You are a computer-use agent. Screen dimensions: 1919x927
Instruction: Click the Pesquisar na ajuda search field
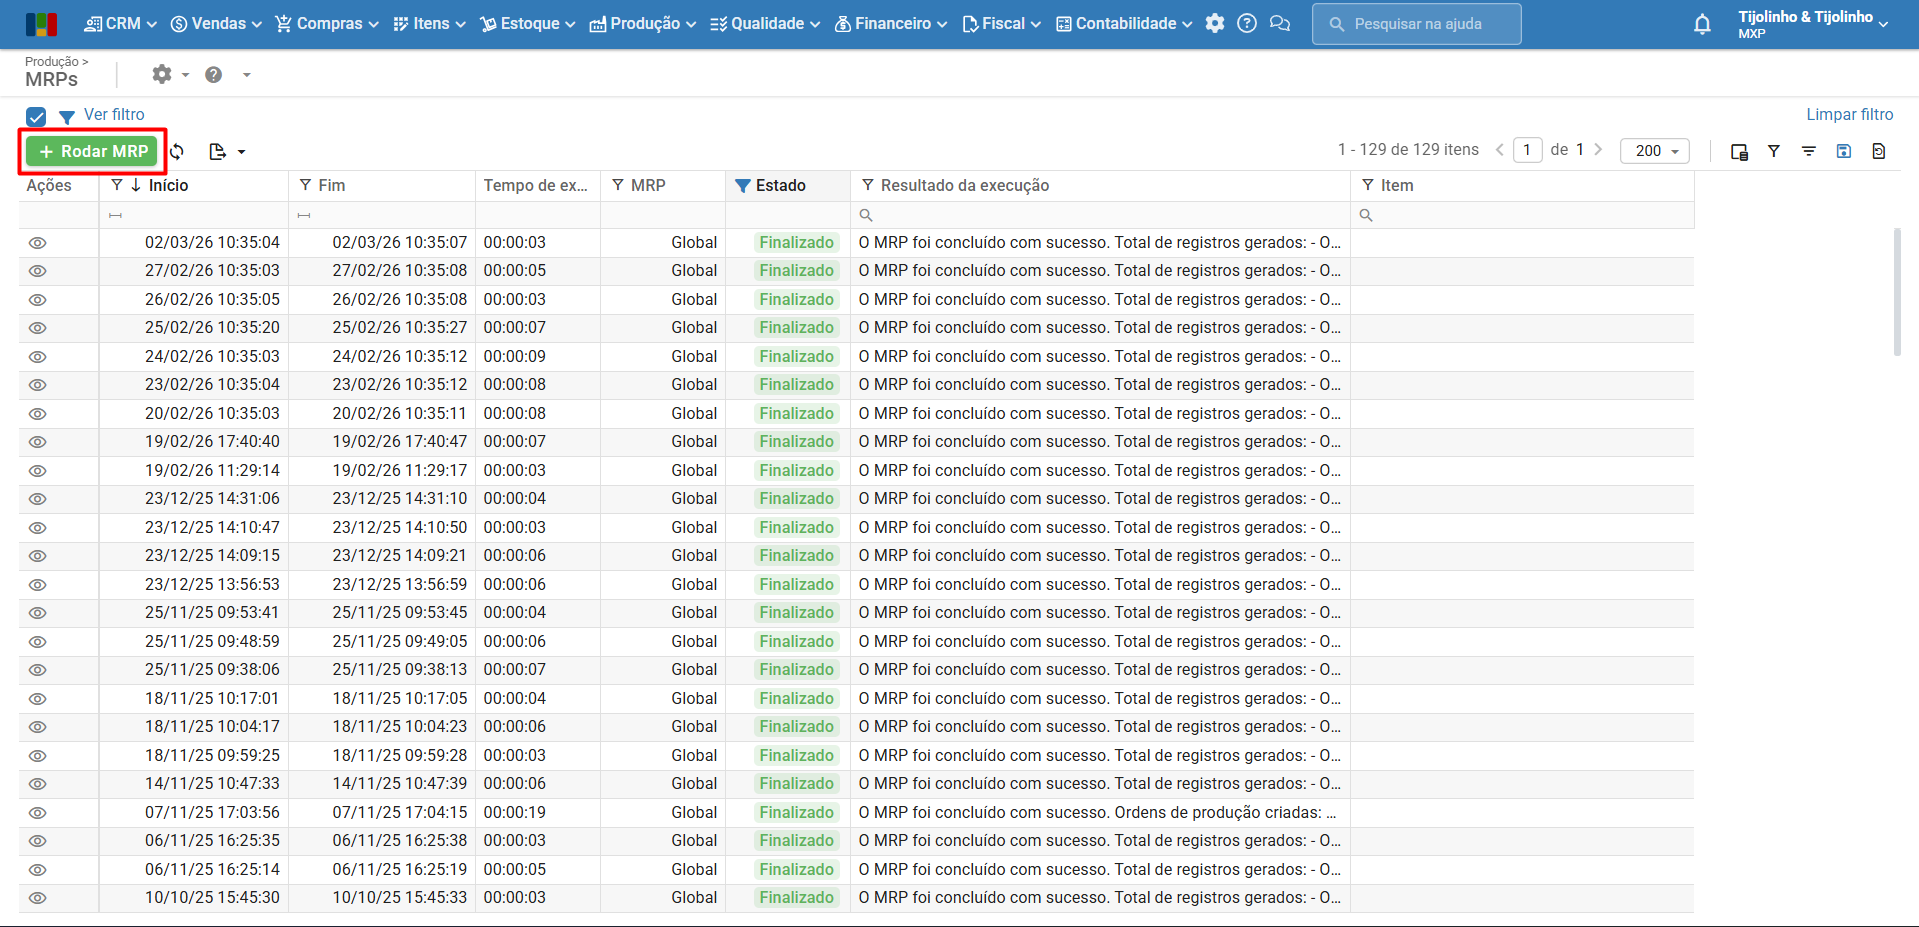point(1416,24)
